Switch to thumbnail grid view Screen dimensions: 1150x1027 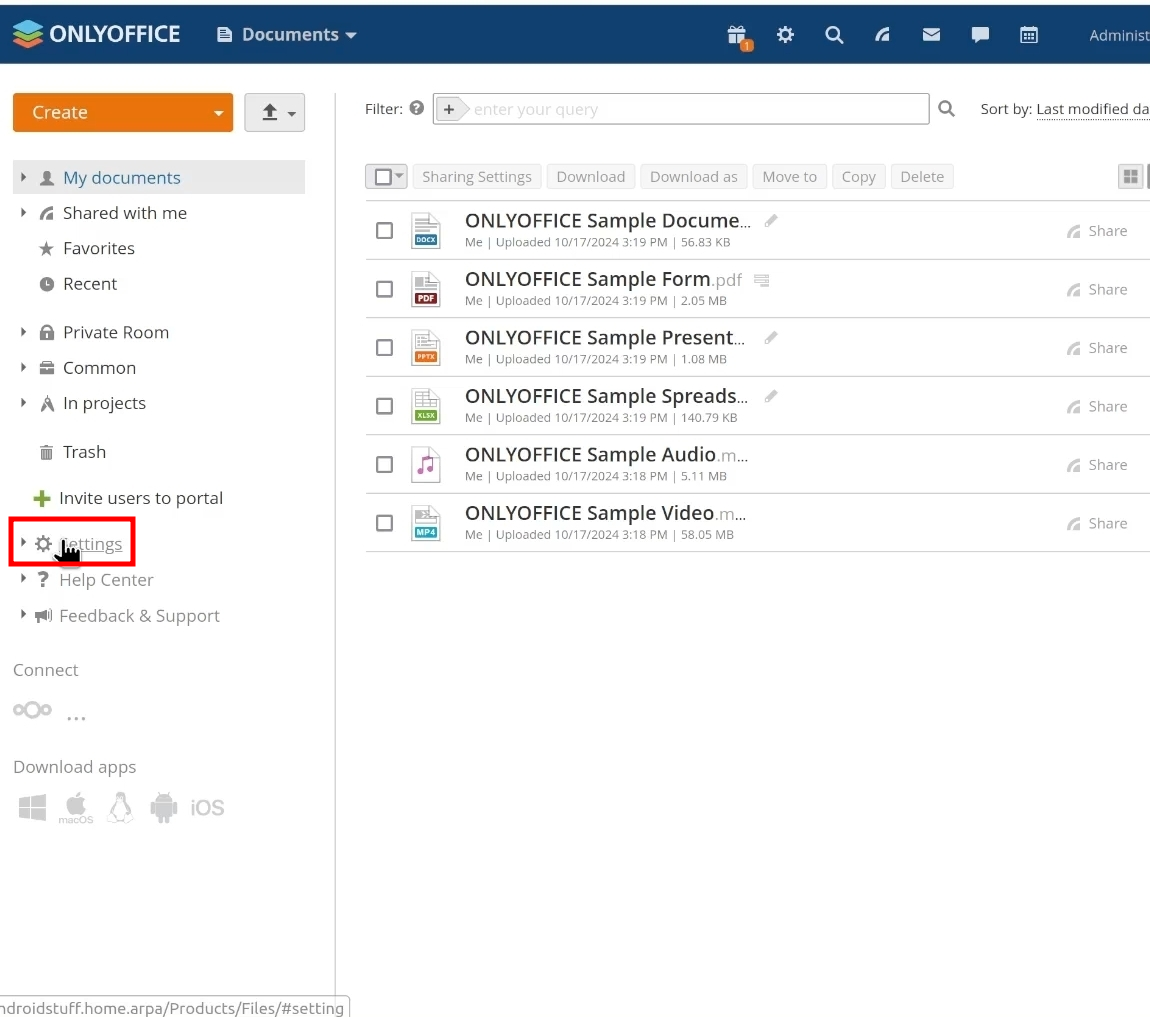click(x=1131, y=176)
